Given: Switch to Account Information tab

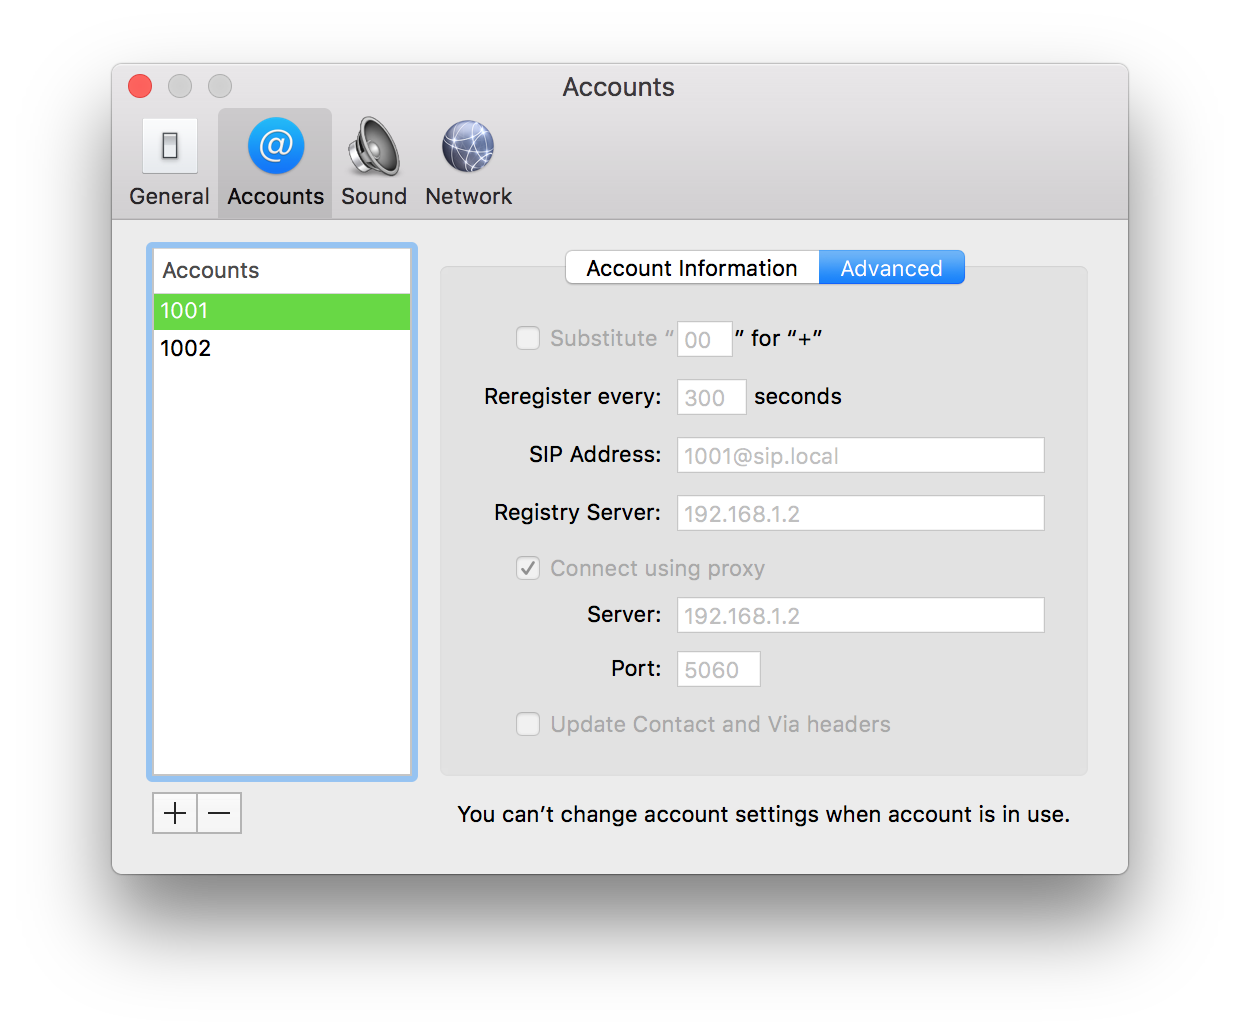Looking at the screenshot, I should click(692, 267).
